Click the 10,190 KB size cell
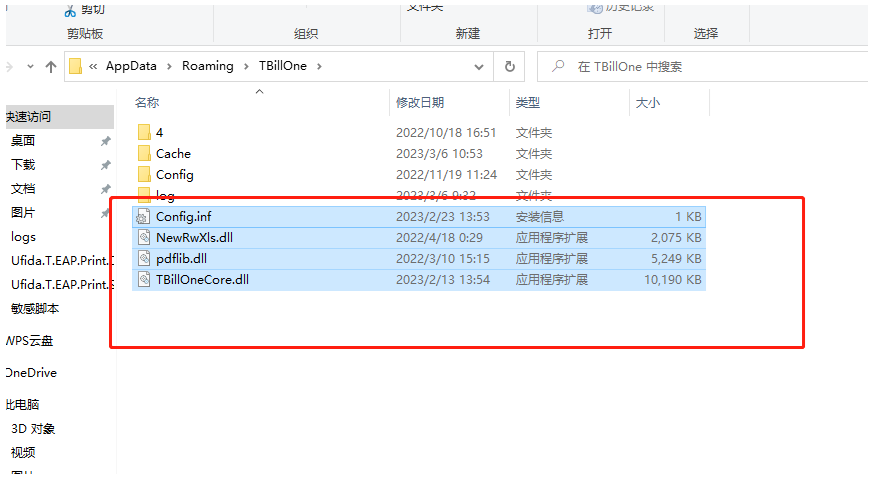 pos(672,280)
